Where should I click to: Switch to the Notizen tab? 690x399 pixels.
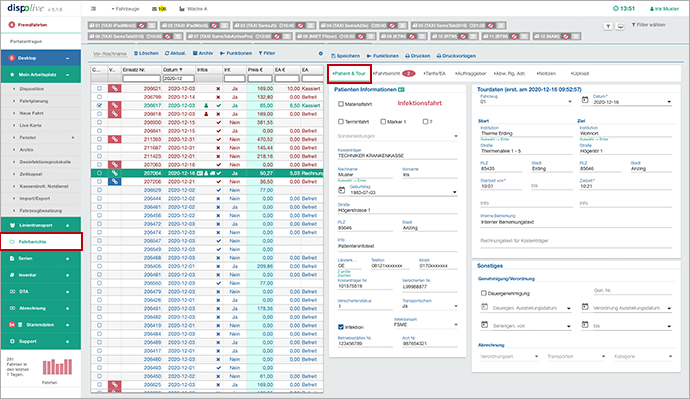(546, 73)
